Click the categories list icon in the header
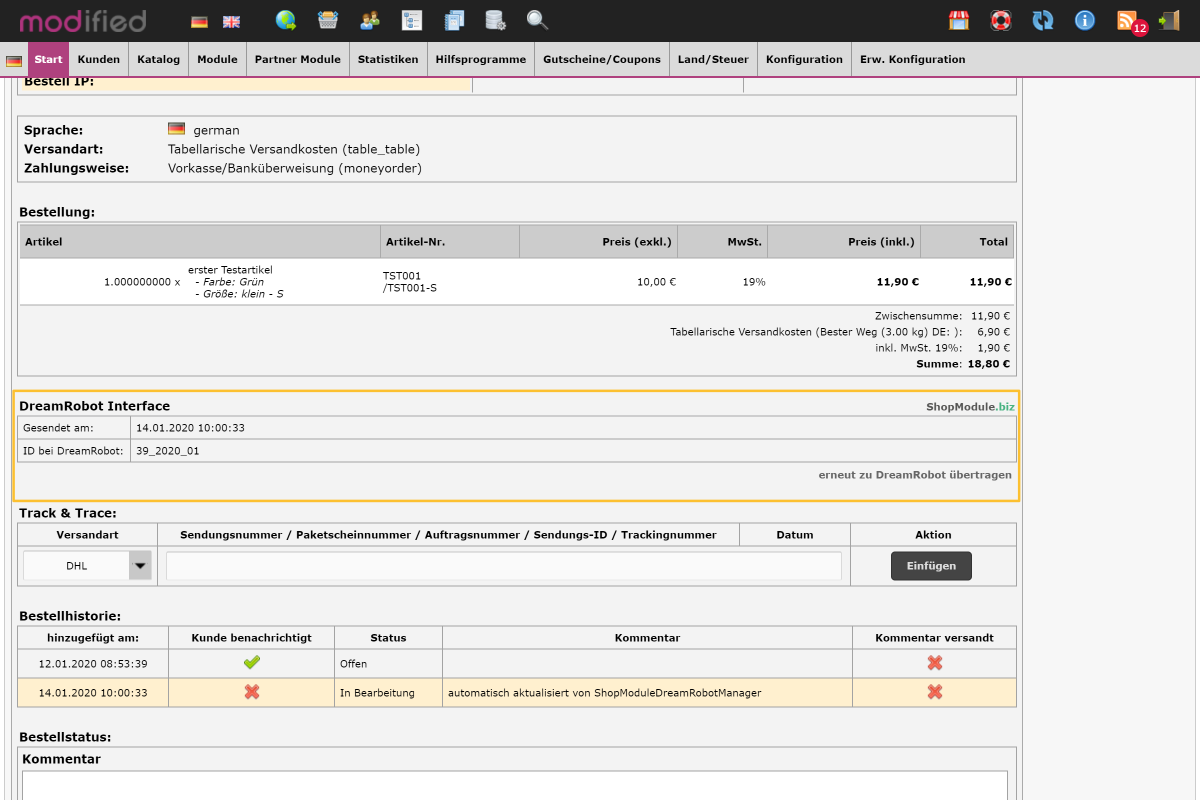The image size is (1200, 800). coord(412,20)
